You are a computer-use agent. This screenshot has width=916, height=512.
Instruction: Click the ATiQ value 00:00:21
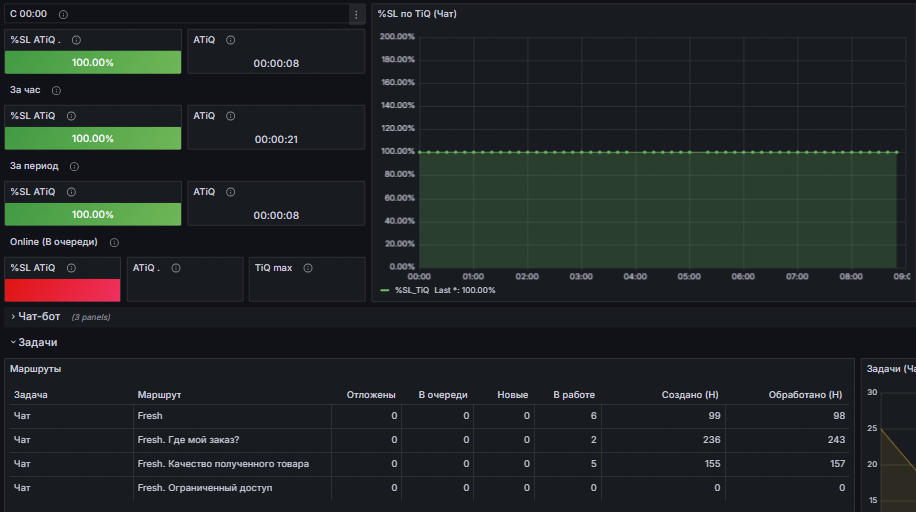pyautogui.click(x=276, y=140)
